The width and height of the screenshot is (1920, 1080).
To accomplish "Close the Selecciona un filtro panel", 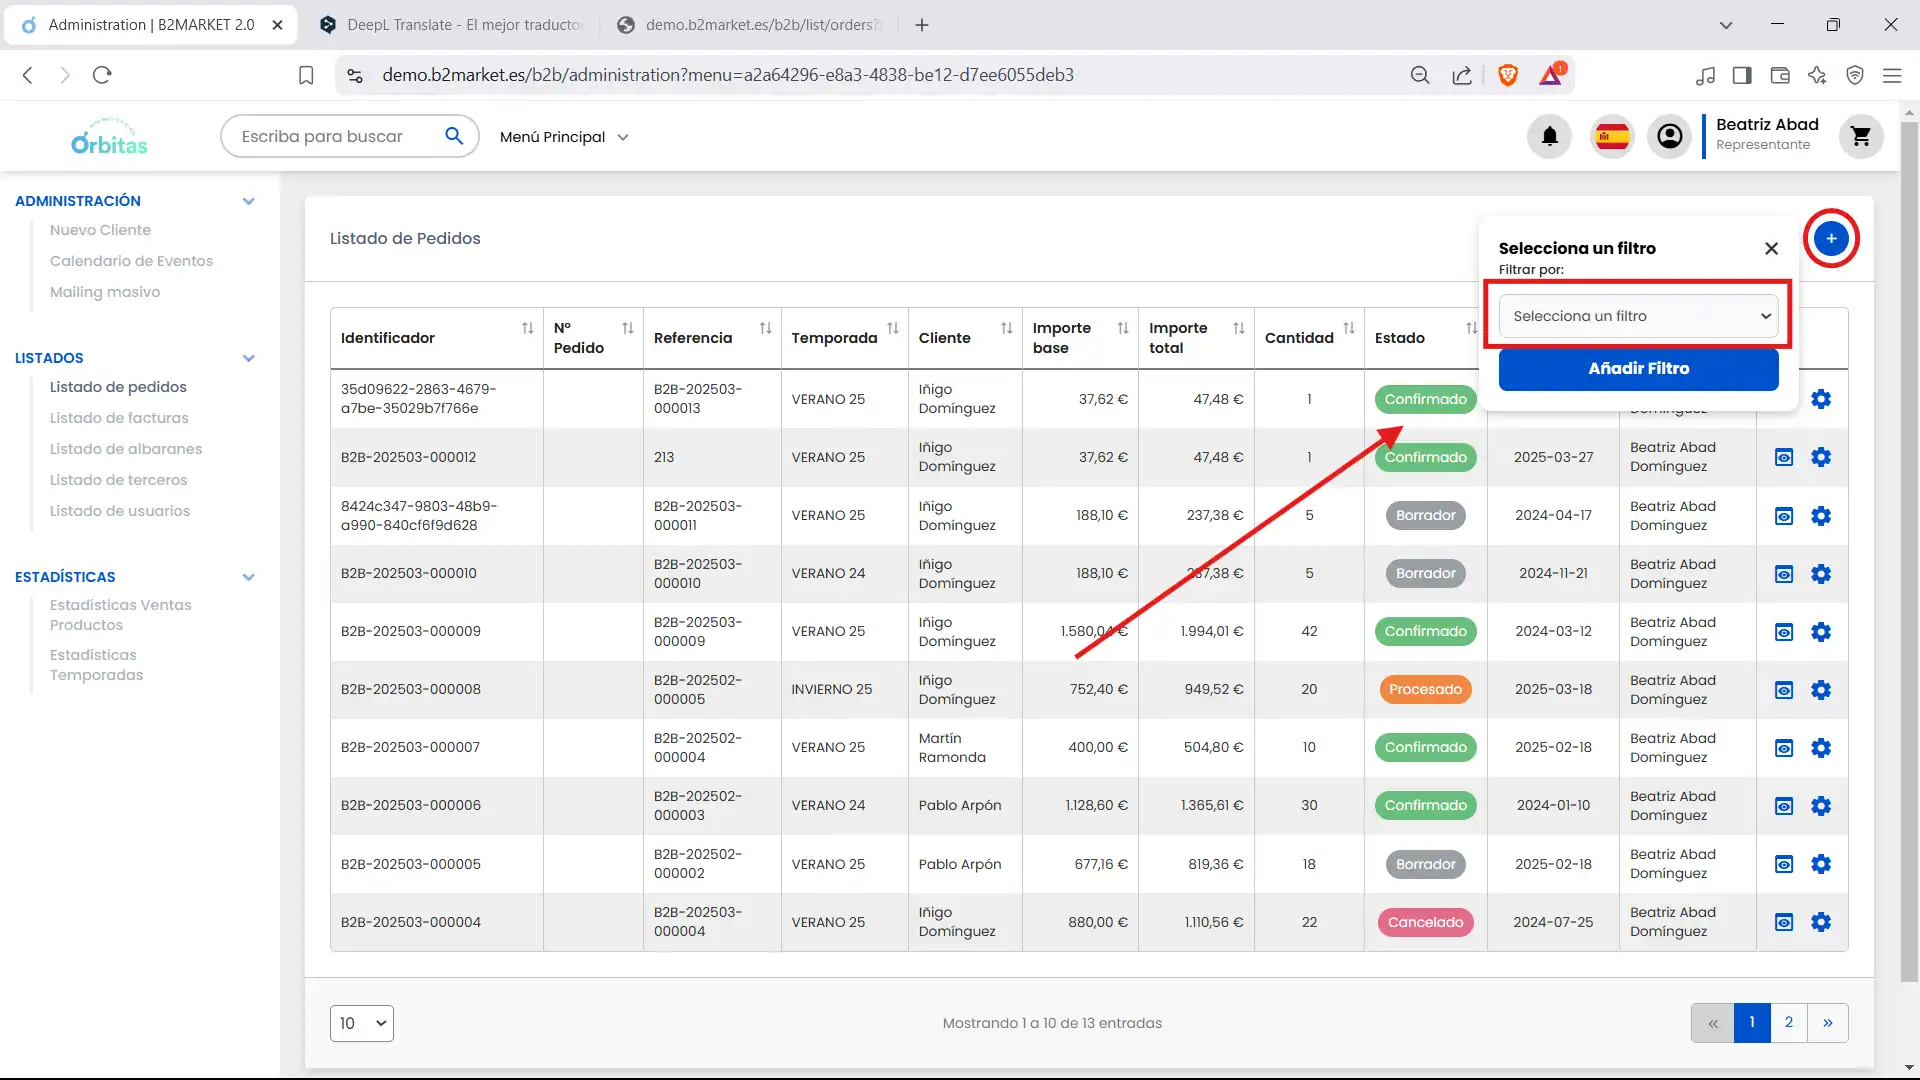I will pos(1771,248).
